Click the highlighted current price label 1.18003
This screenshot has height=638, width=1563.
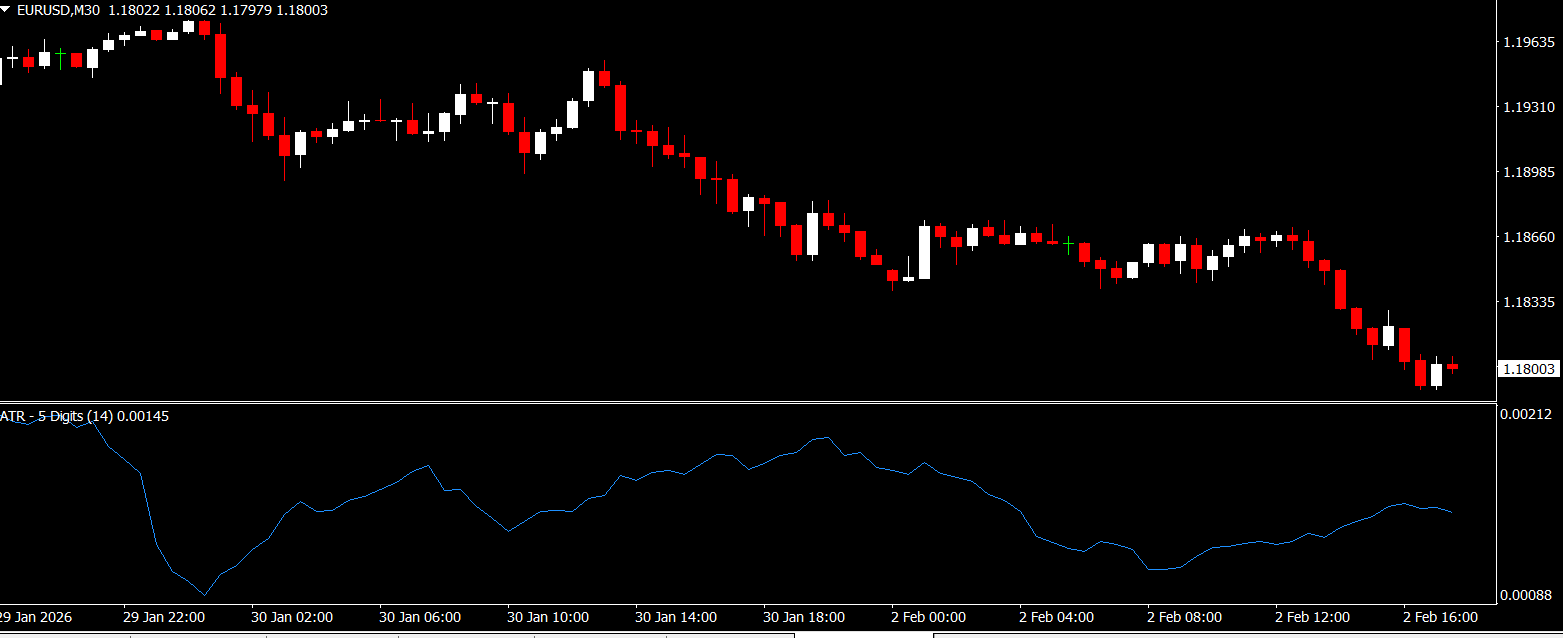(1529, 369)
